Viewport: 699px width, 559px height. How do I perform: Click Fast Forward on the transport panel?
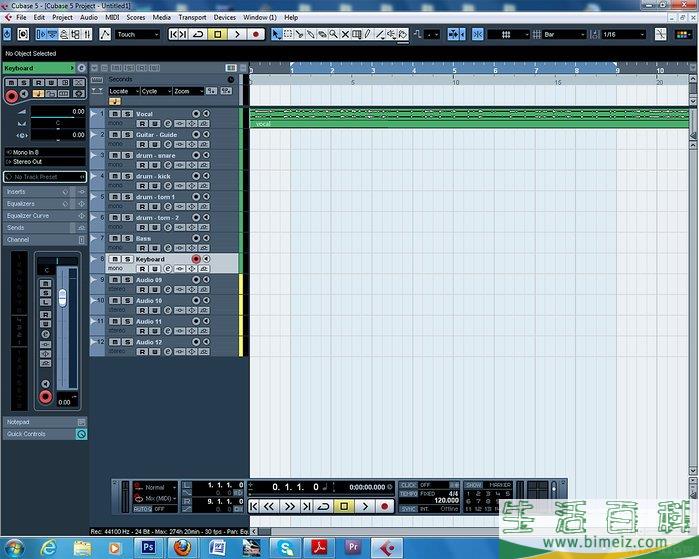(289, 506)
